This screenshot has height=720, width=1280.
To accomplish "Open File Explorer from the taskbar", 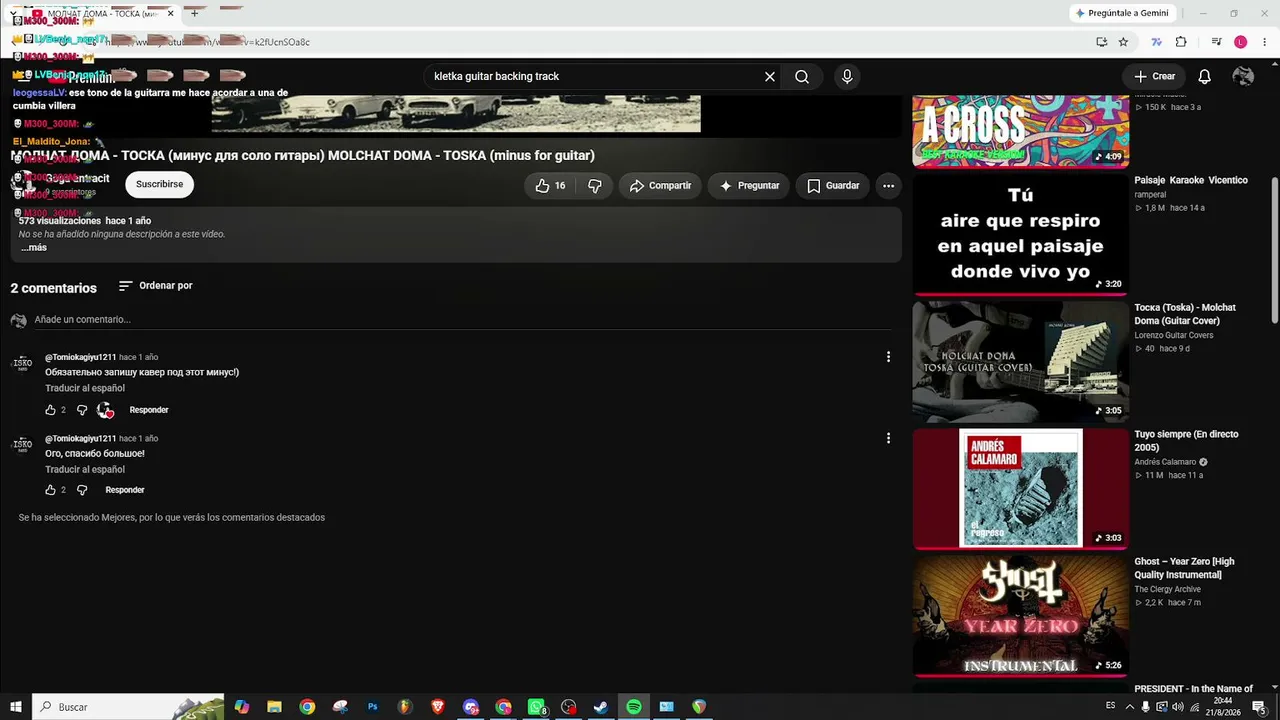I will pyautogui.click(x=274, y=707).
